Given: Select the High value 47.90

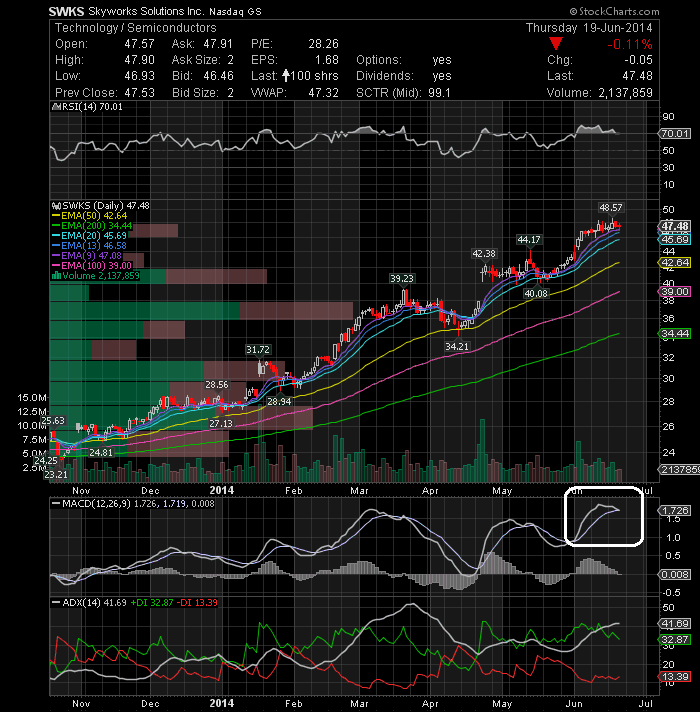Looking at the screenshot, I should tap(139, 60).
